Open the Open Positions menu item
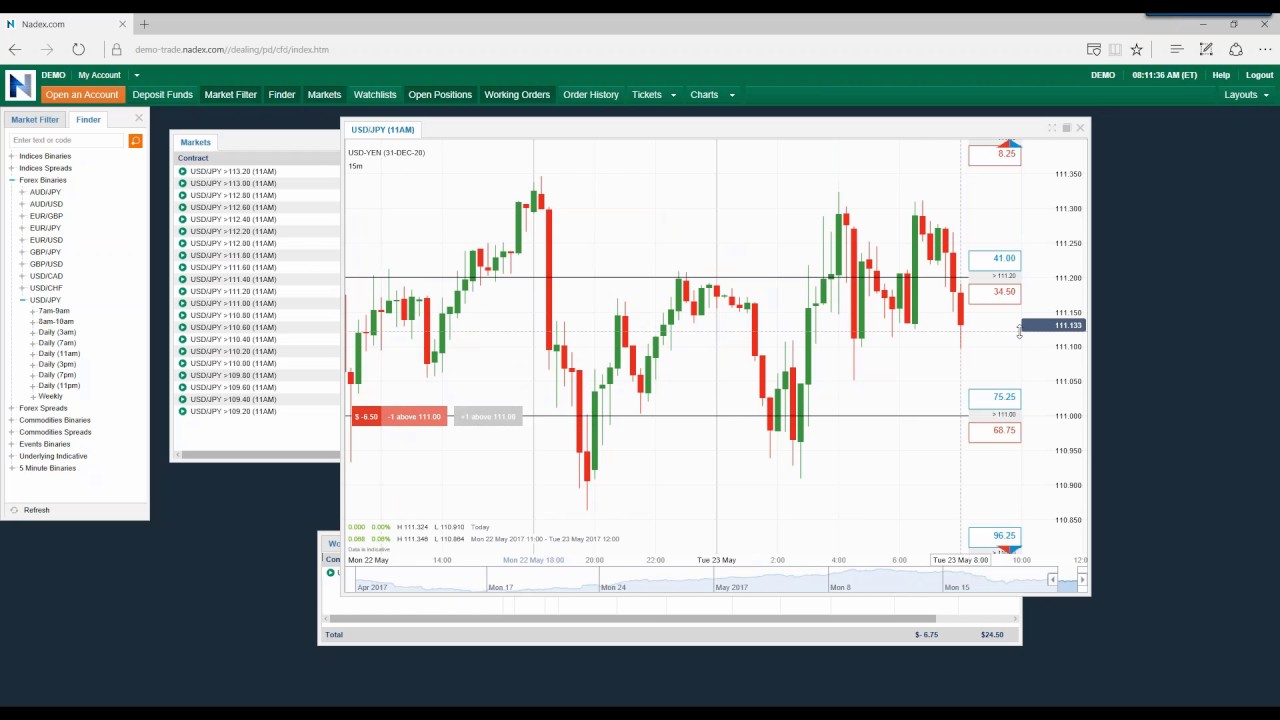This screenshot has width=1280, height=720. tap(440, 95)
